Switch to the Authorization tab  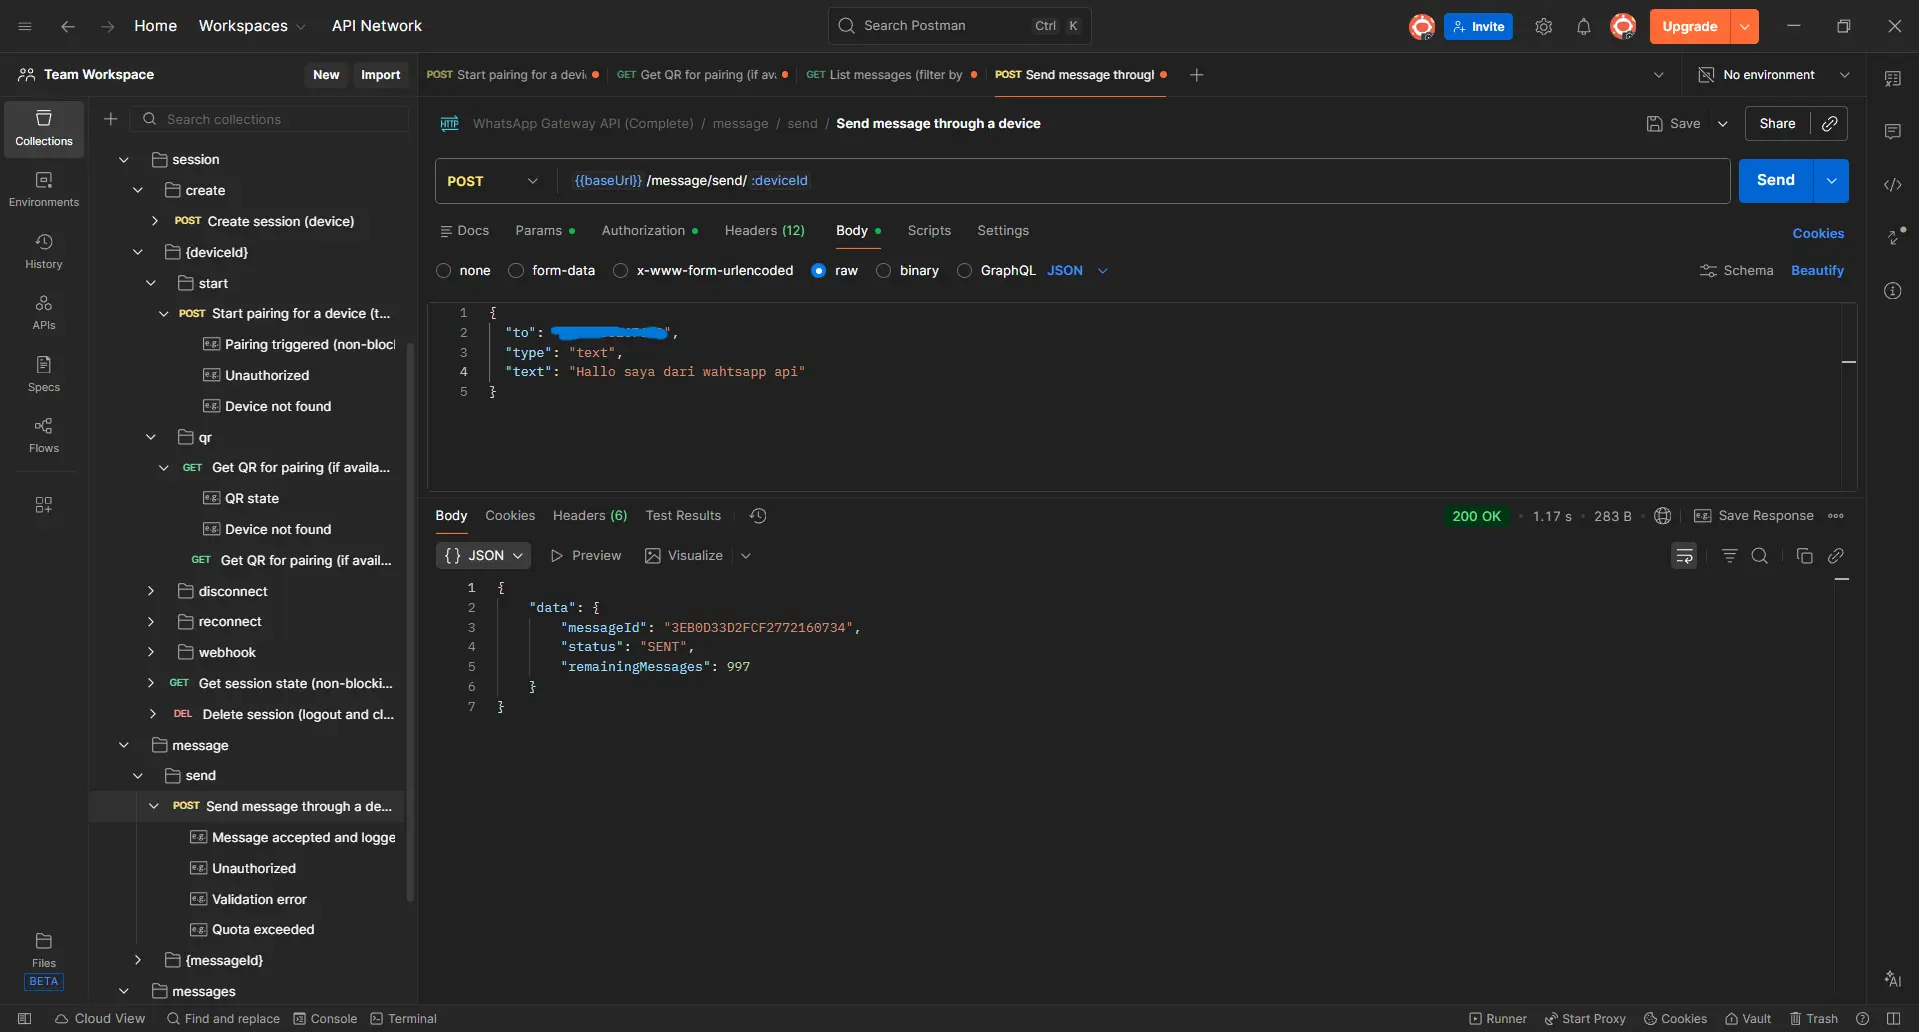(650, 231)
